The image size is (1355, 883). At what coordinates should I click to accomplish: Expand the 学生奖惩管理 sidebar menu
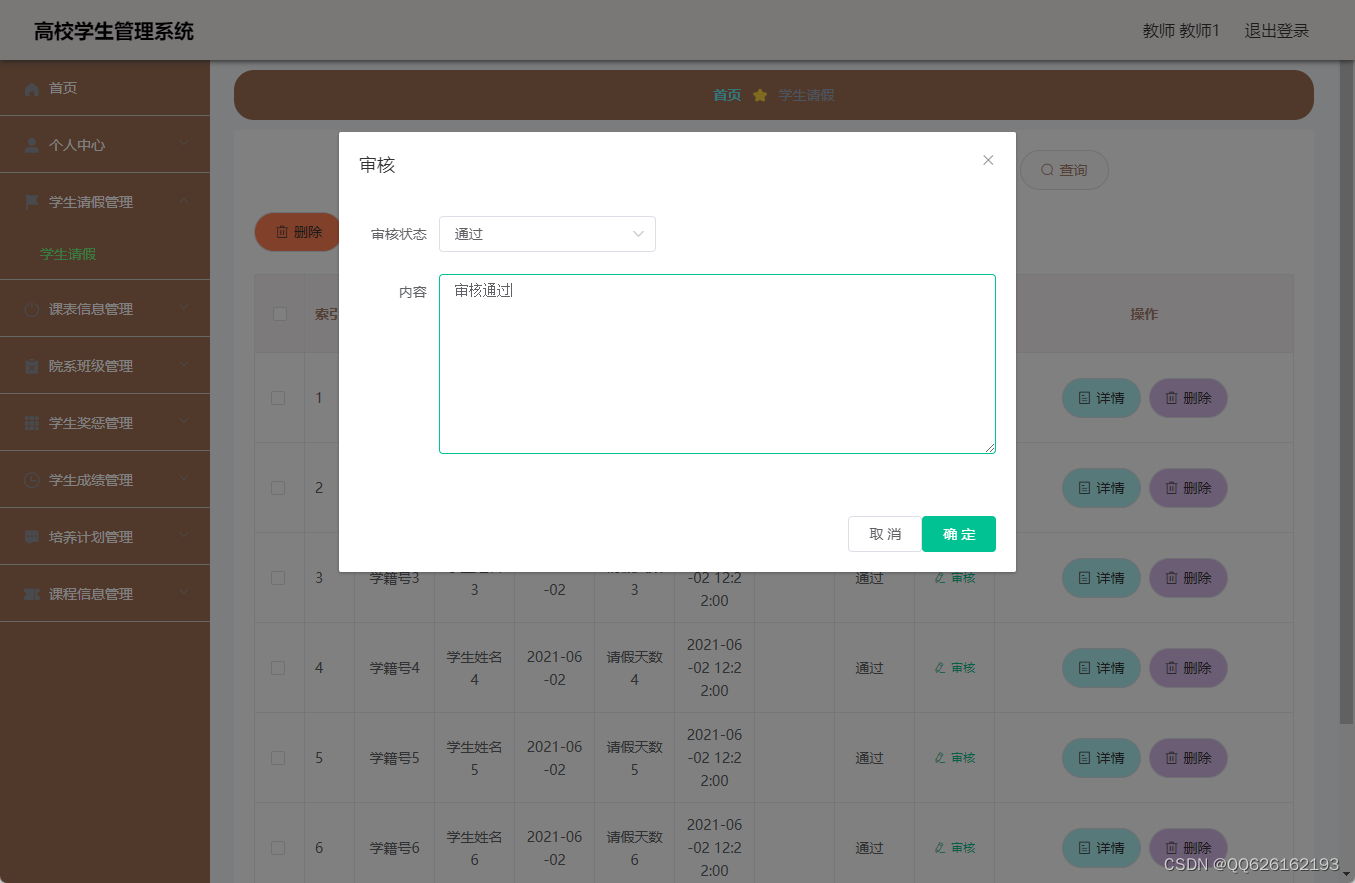[x=105, y=423]
